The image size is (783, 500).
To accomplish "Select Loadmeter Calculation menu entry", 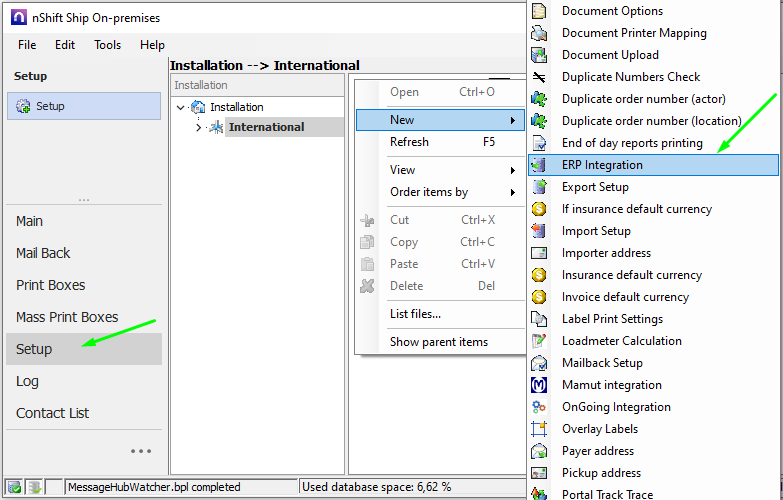I will pos(653,341).
